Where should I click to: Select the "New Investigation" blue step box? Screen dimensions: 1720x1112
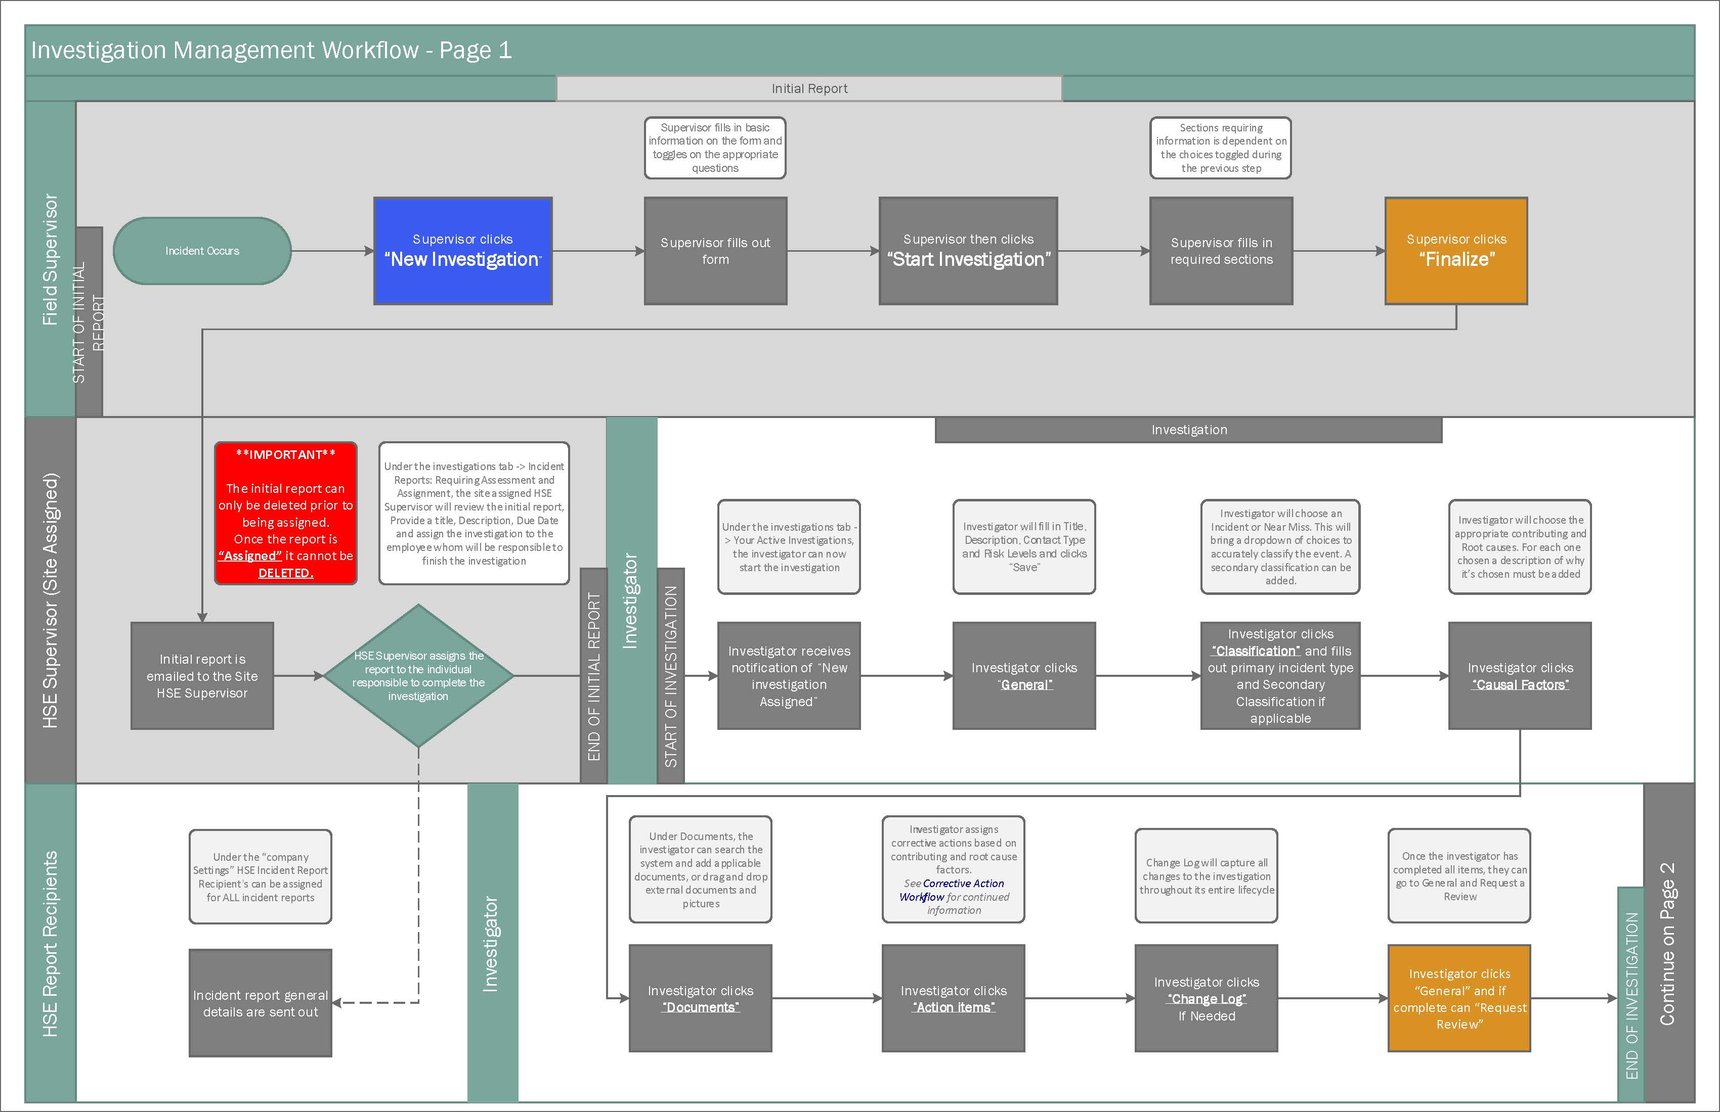pyautogui.click(x=462, y=250)
